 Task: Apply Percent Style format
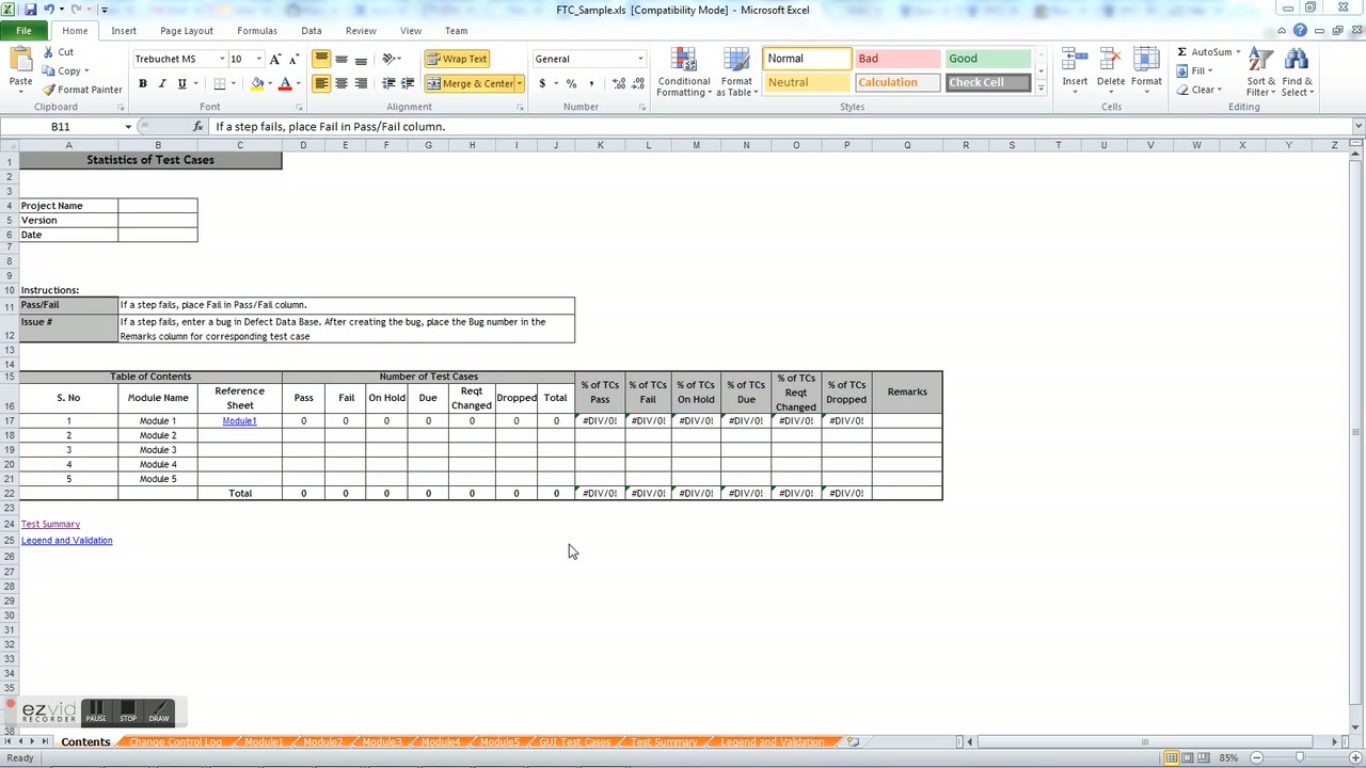[x=571, y=84]
